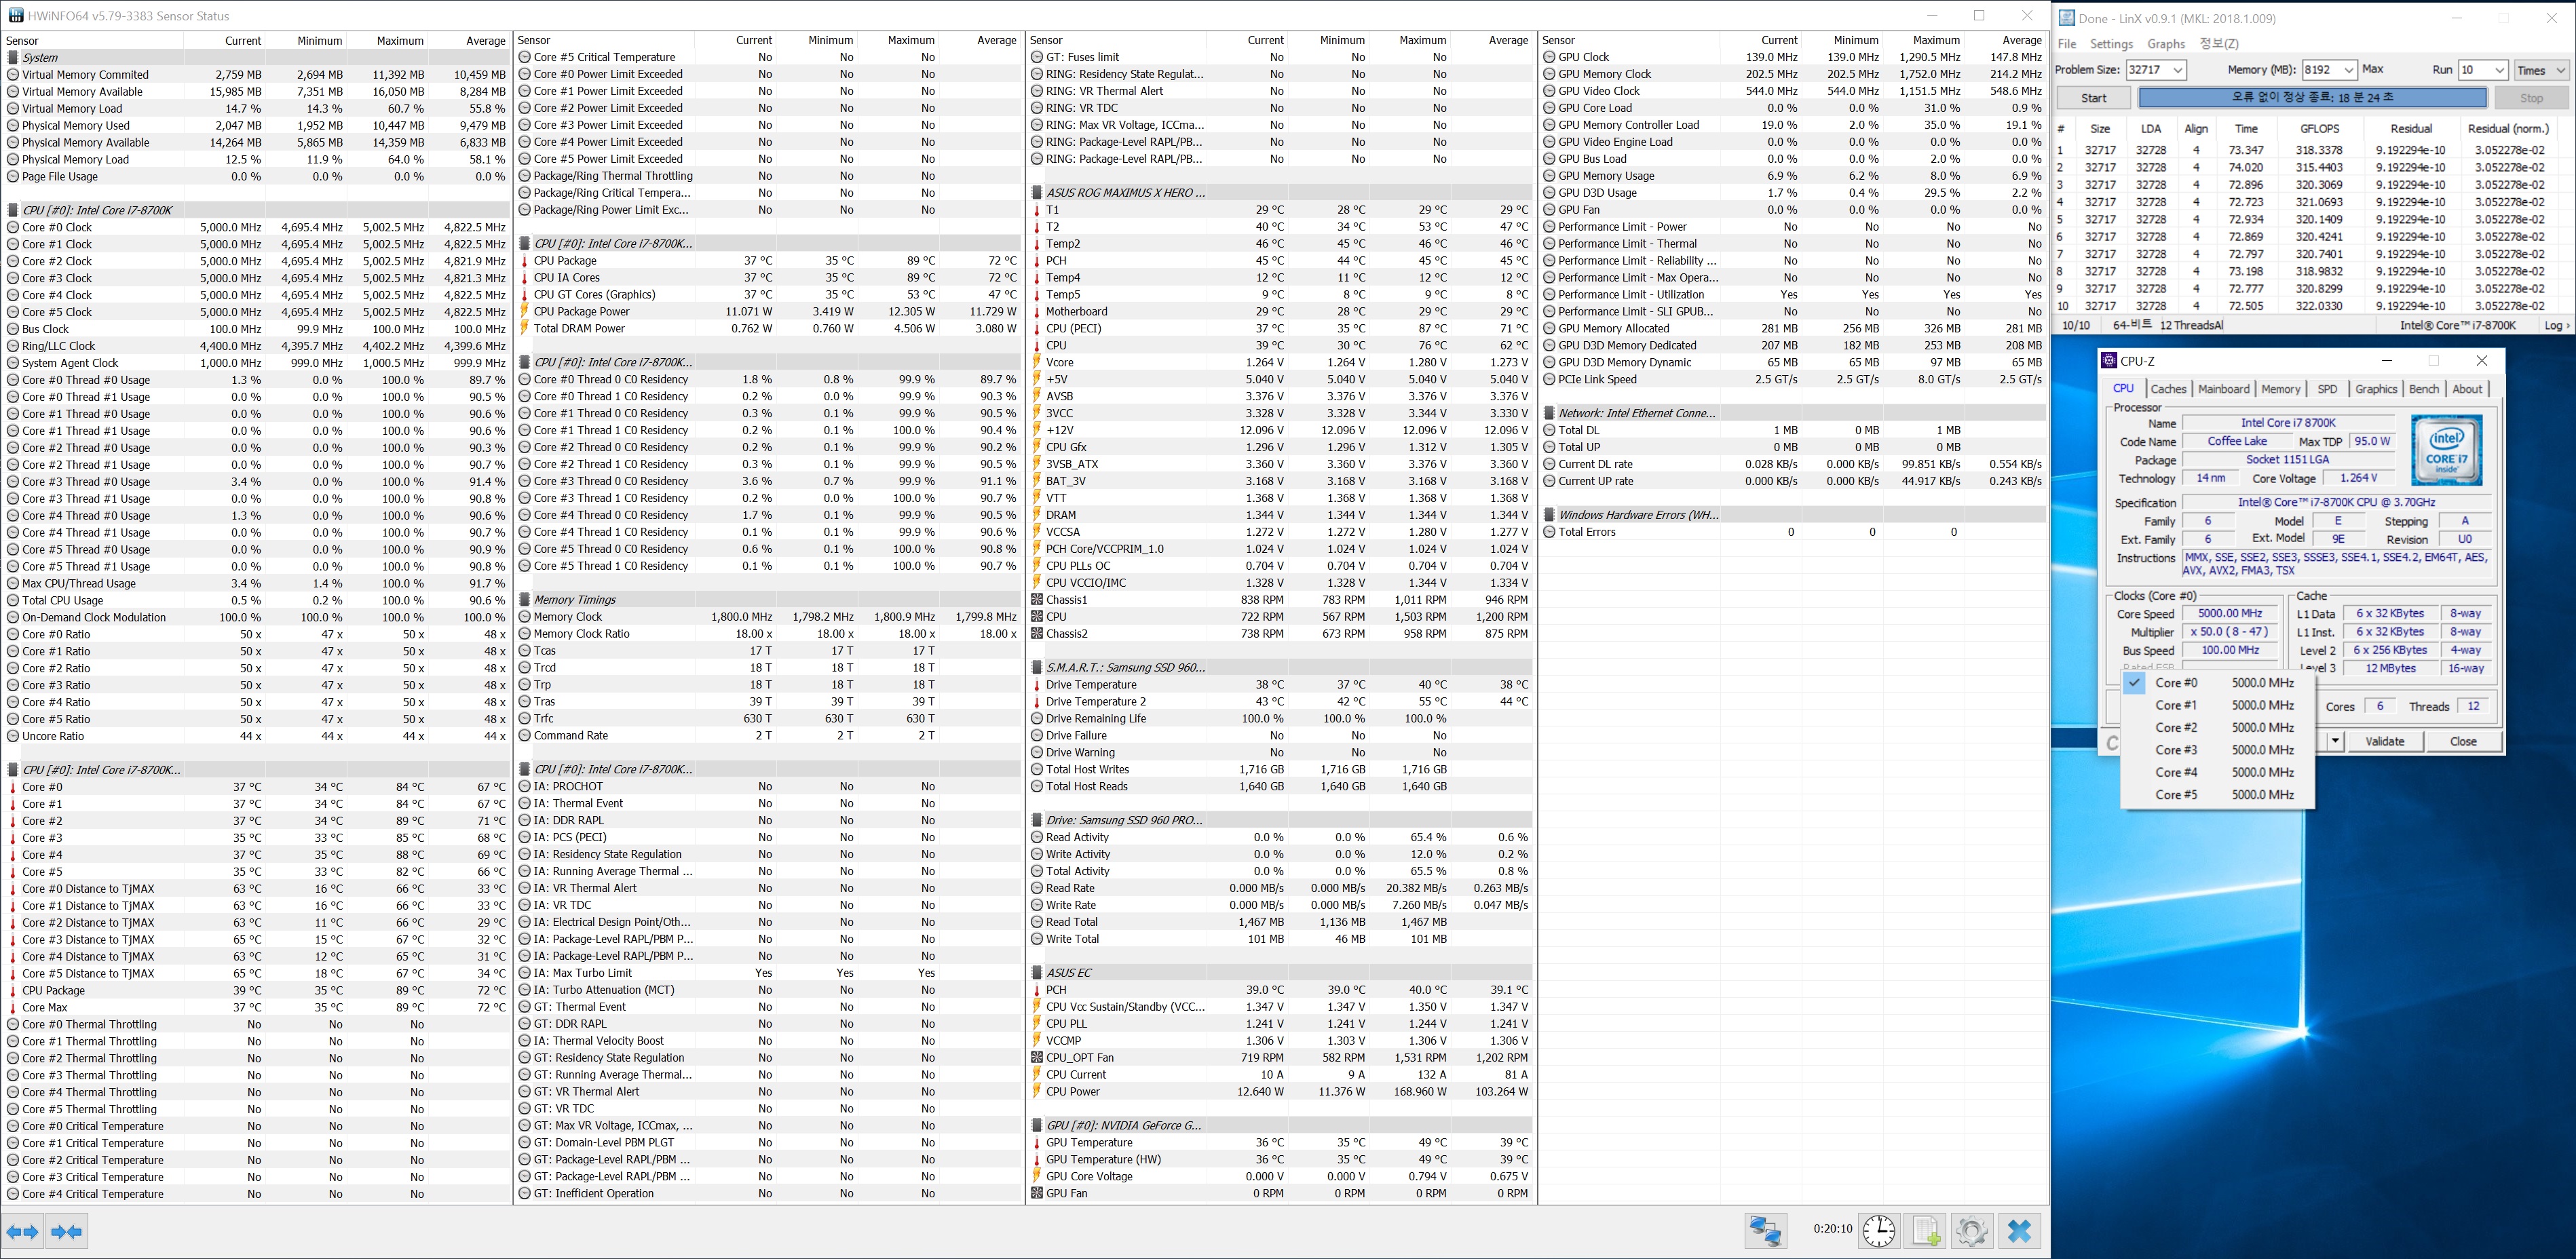Open HWiNFO sensor settings gear
The height and width of the screenshot is (1259, 2576).
(x=1971, y=1231)
